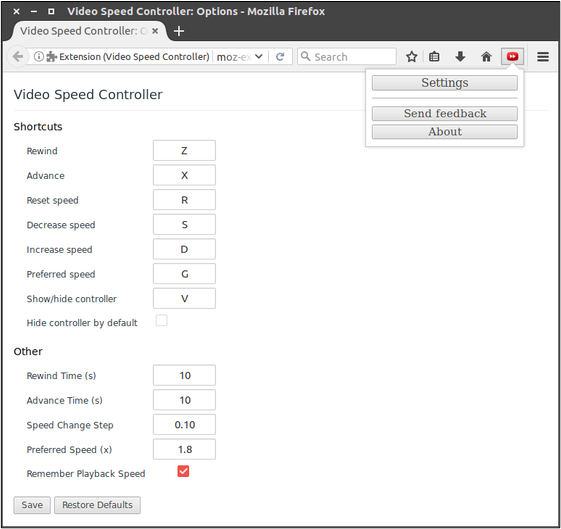Close the Firefox window

(x=16, y=11)
